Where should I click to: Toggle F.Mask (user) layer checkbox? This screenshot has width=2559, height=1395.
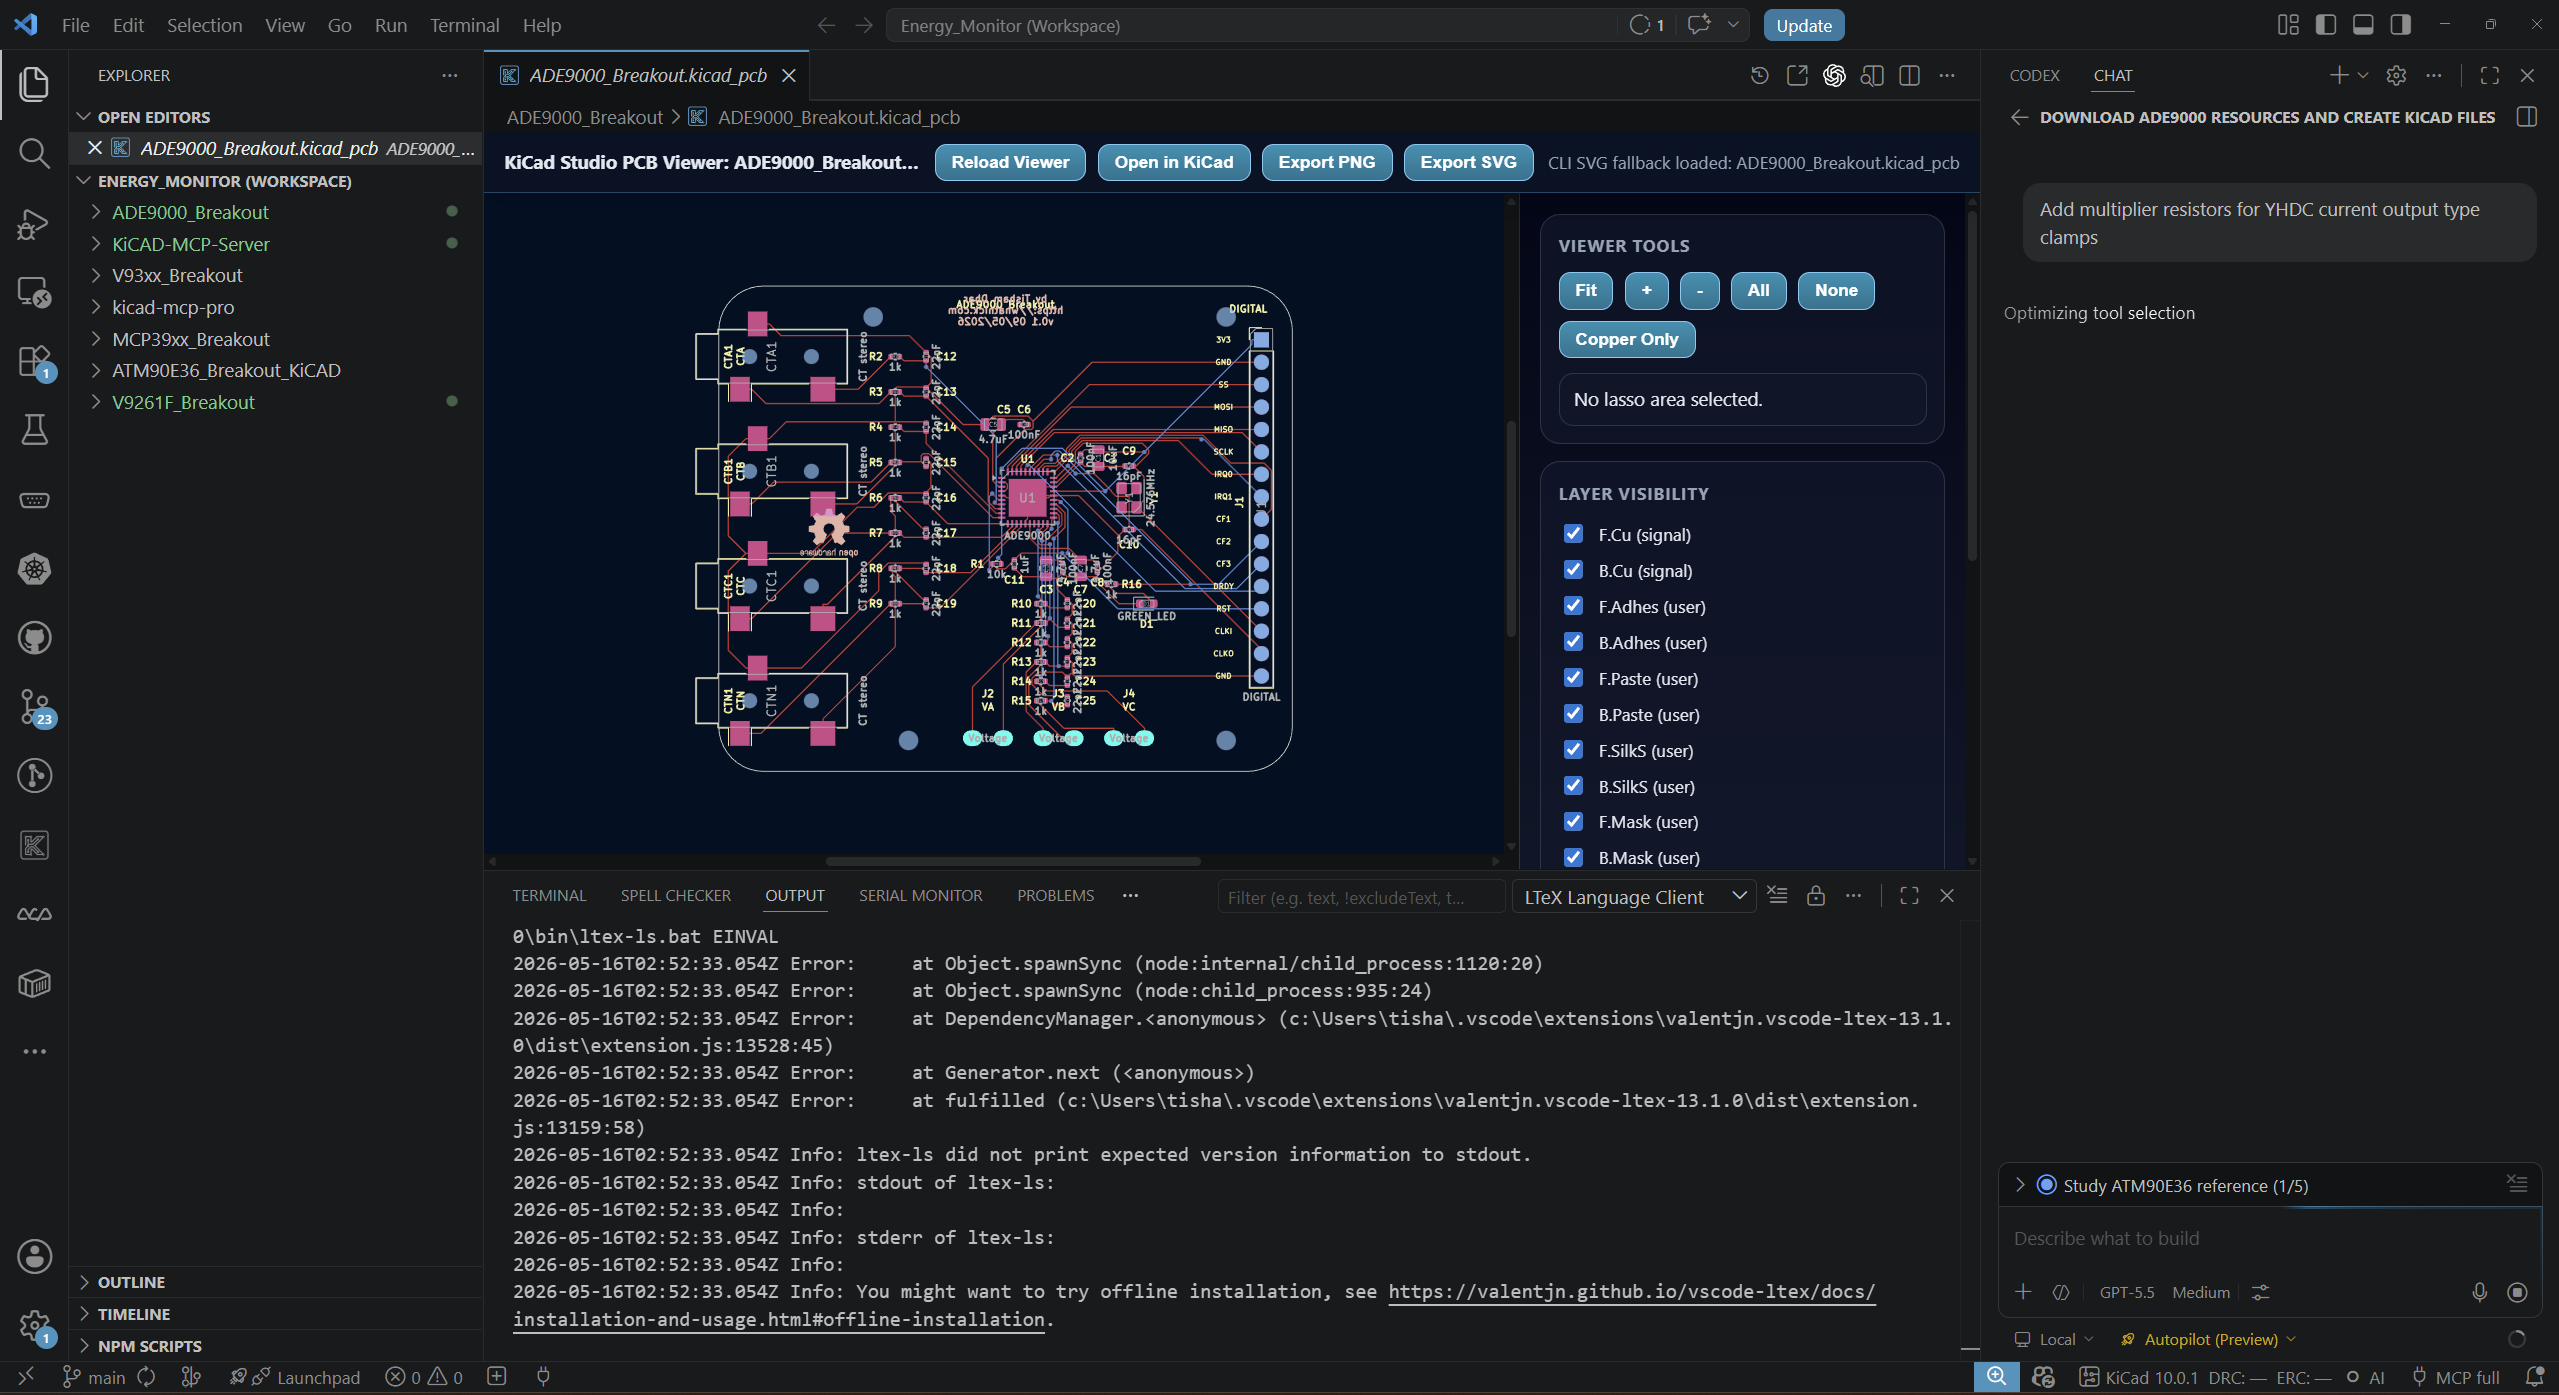click(1574, 822)
